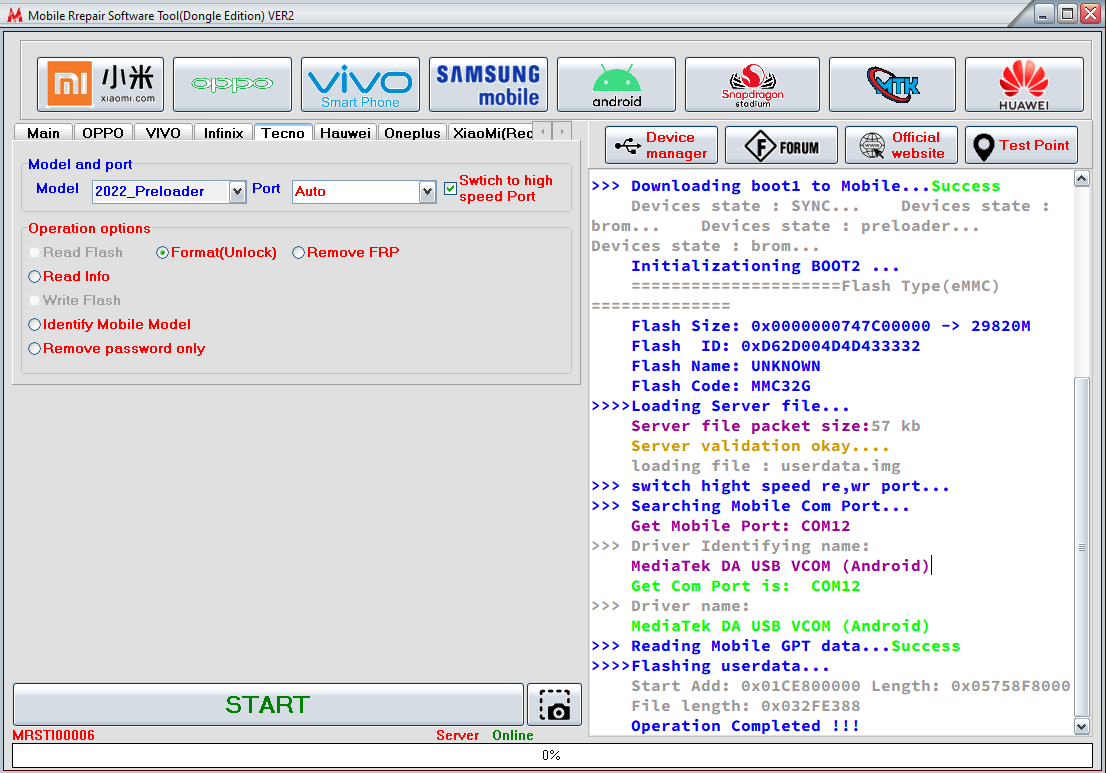Screen dimensions: 1106x773
Task: Take screenshot with the camera icon
Action: [x=554, y=705]
